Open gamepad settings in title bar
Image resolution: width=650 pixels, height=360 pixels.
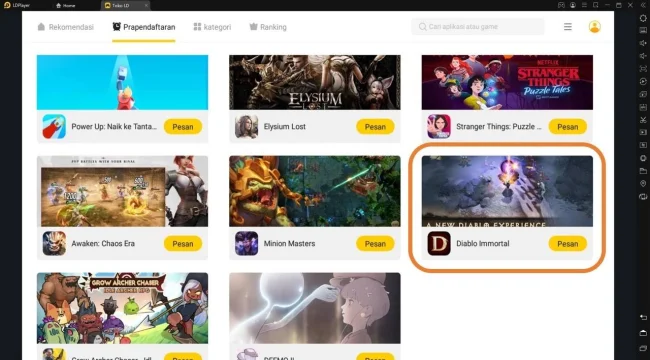pos(561,5)
